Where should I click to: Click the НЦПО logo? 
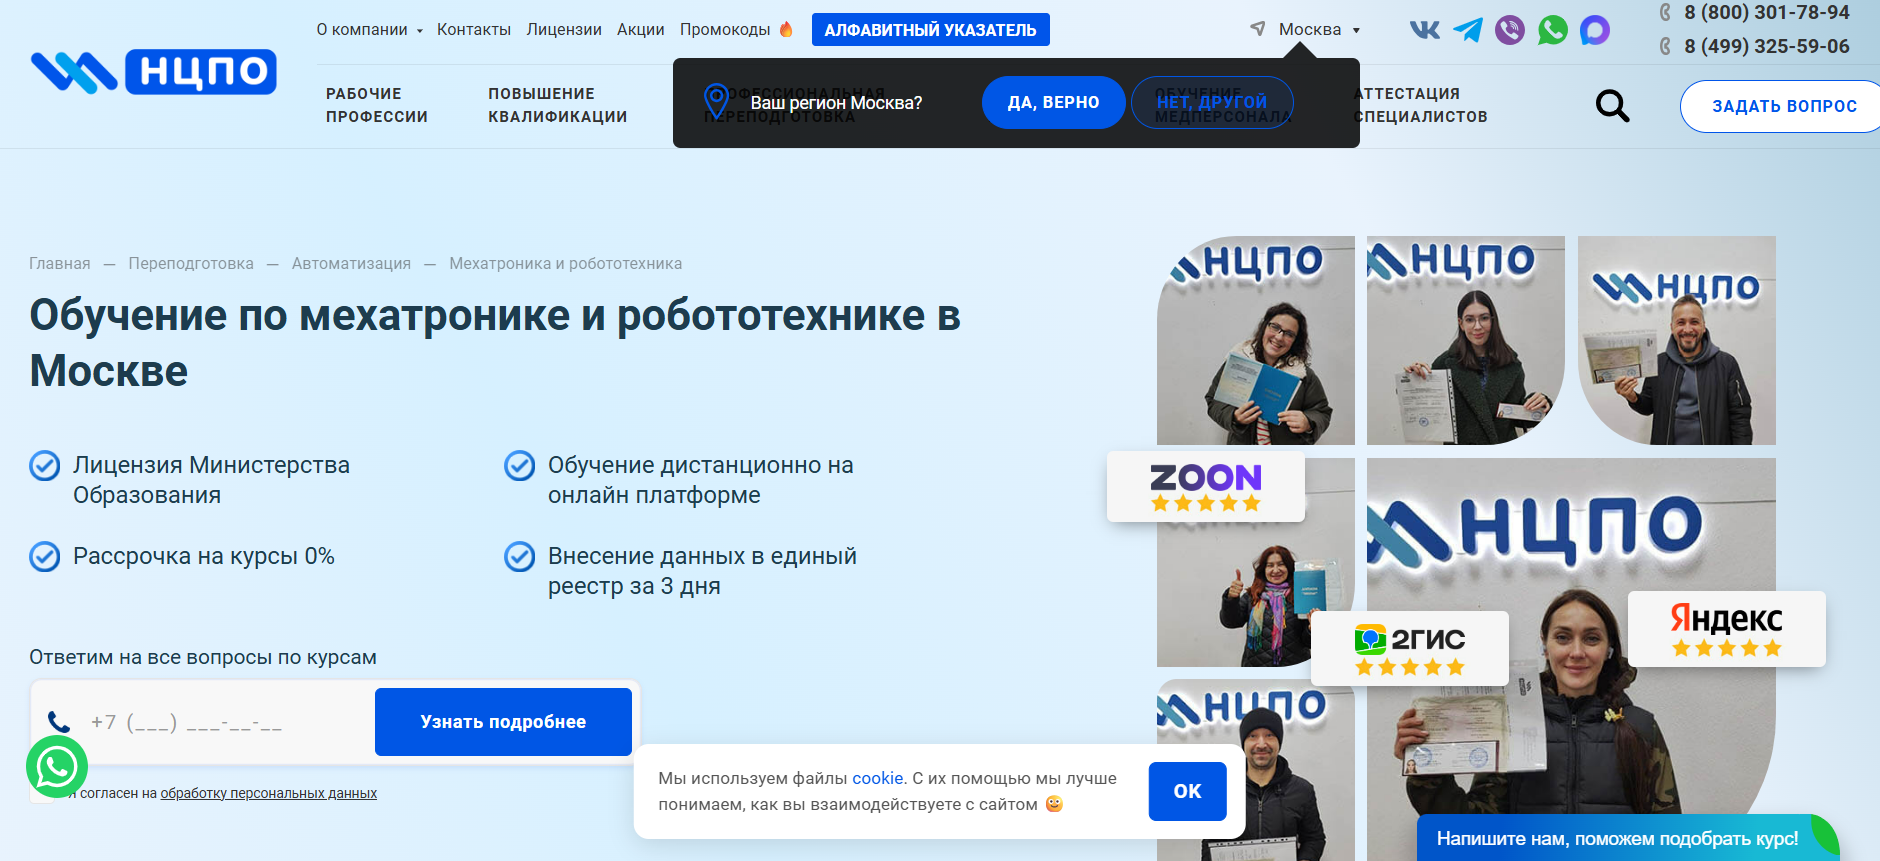154,72
